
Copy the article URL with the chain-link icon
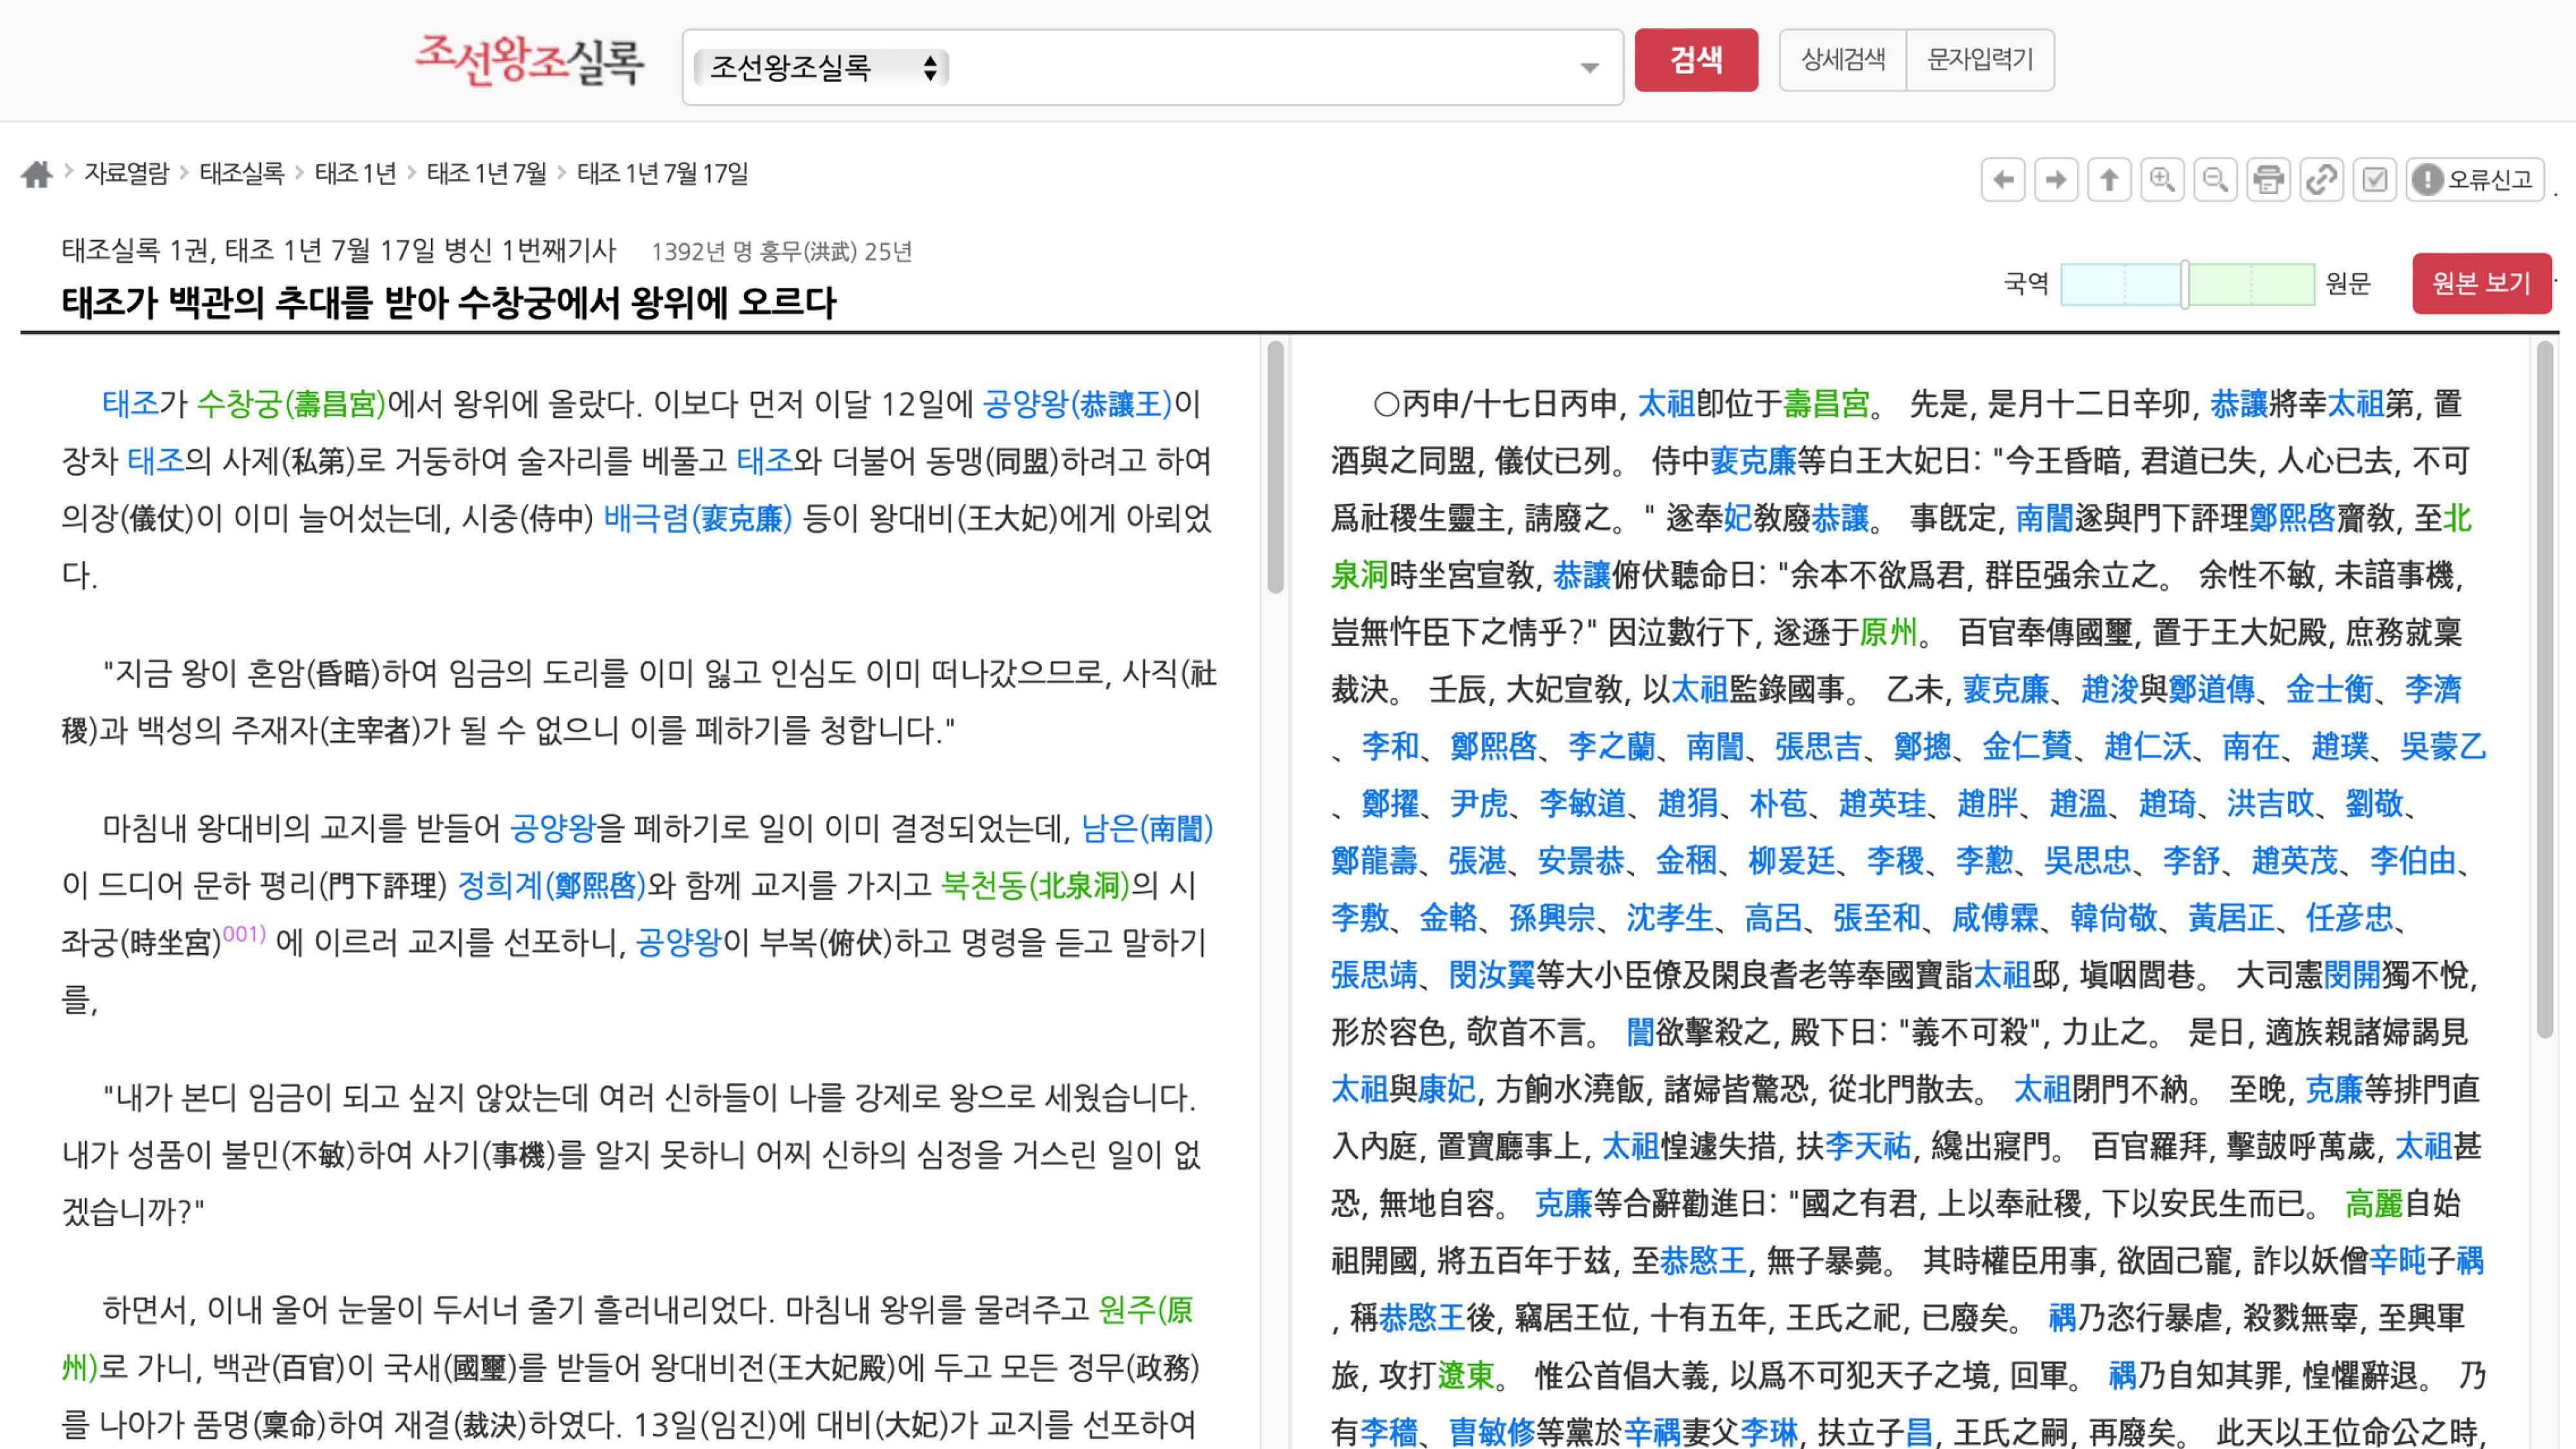tap(2320, 180)
